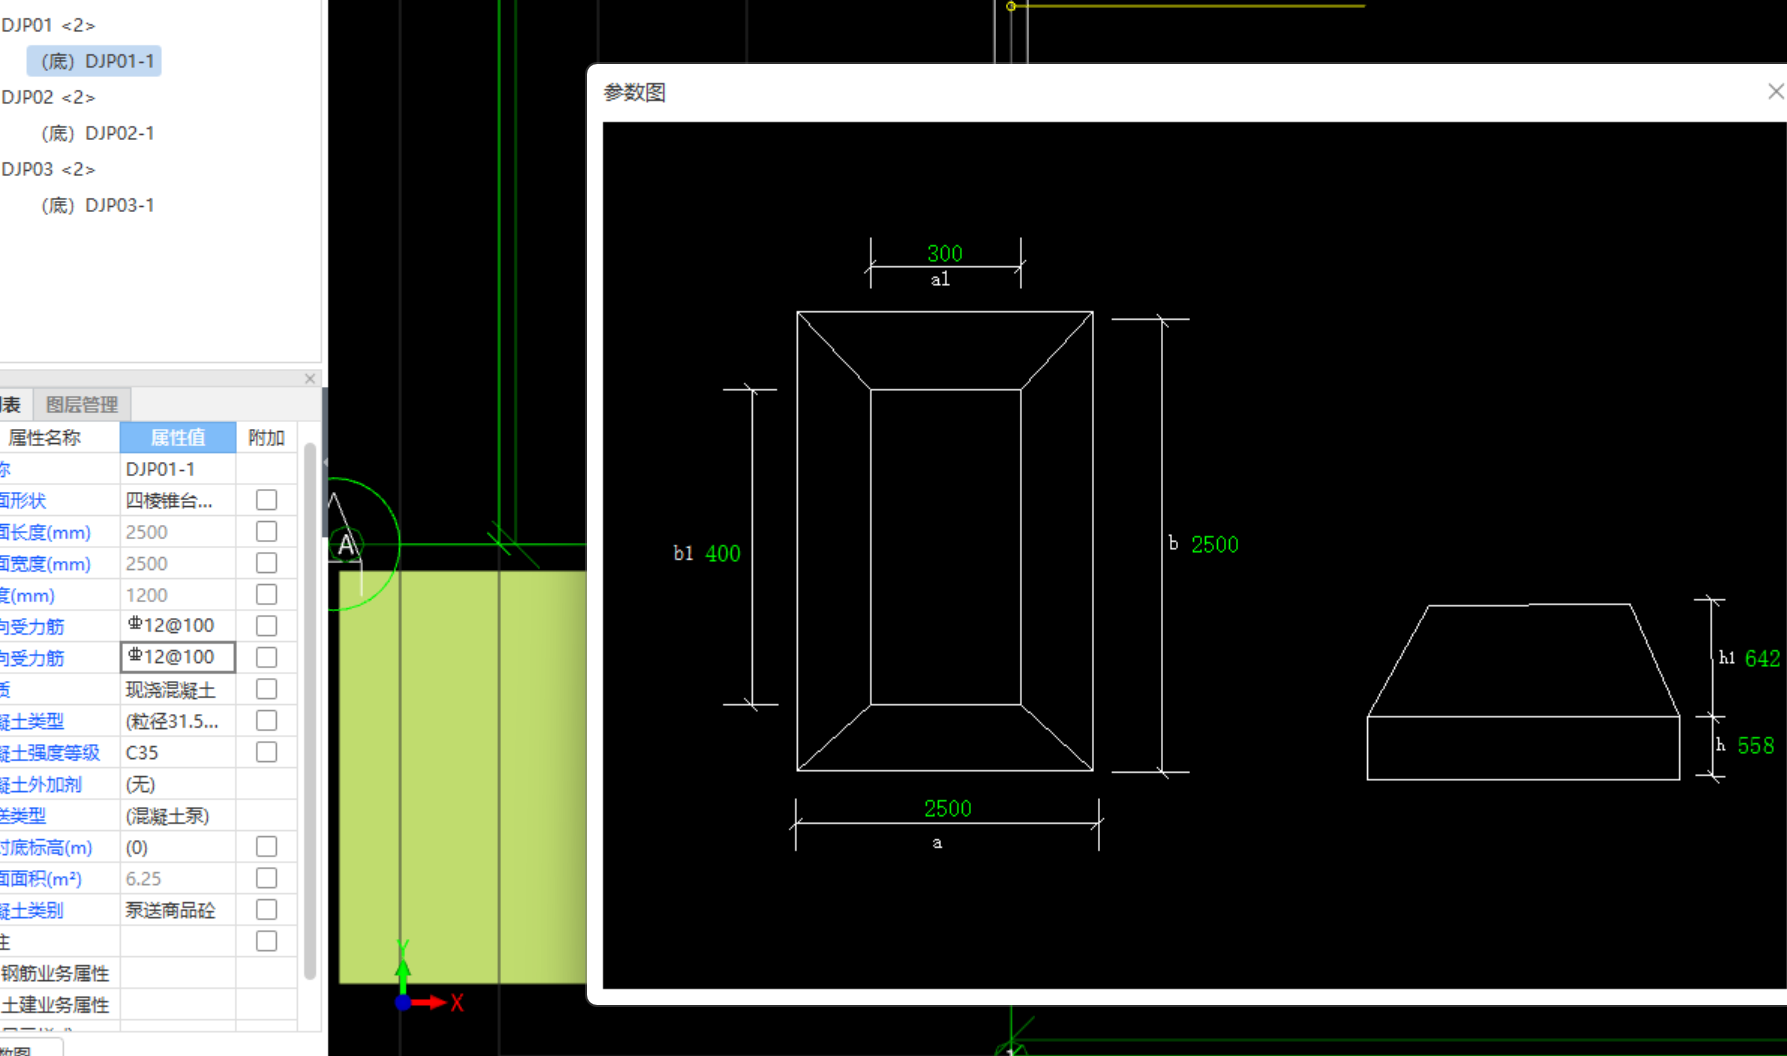The width and height of the screenshot is (1787, 1056).
Task: Click the axis label A circle
Action: (346, 545)
